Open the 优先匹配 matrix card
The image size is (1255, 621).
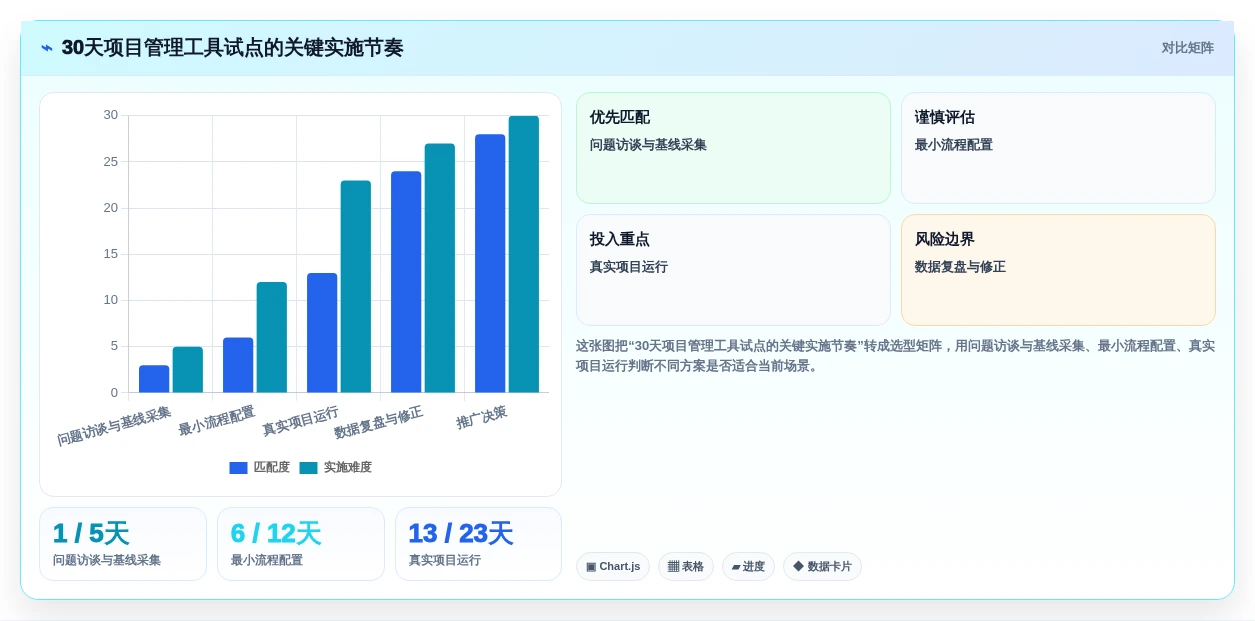[x=733, y=148]
